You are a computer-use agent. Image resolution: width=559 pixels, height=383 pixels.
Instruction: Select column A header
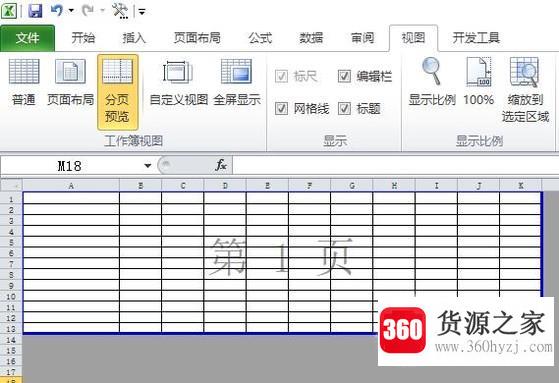click(71, 185)
